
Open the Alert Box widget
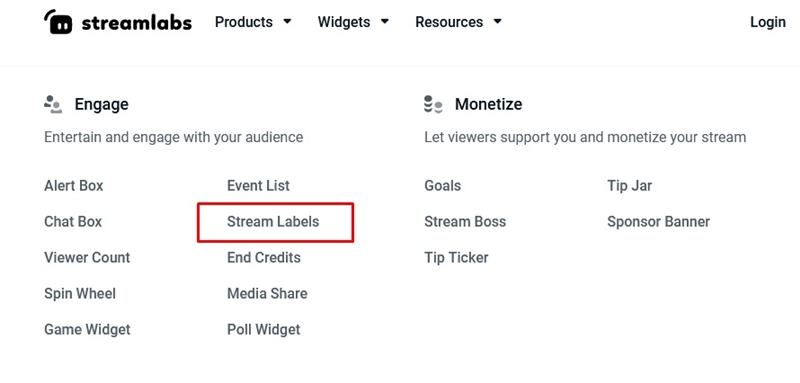[73, 186]
